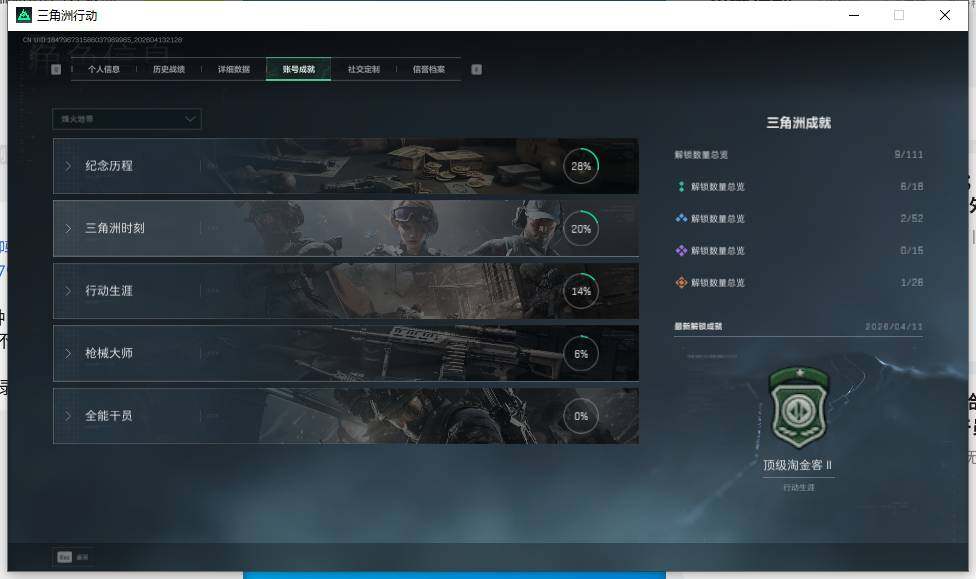The height and width of the screenshot is (579, 976).
Task: Click the 行动生涯 caption under the badge
Action: point(799,487)
